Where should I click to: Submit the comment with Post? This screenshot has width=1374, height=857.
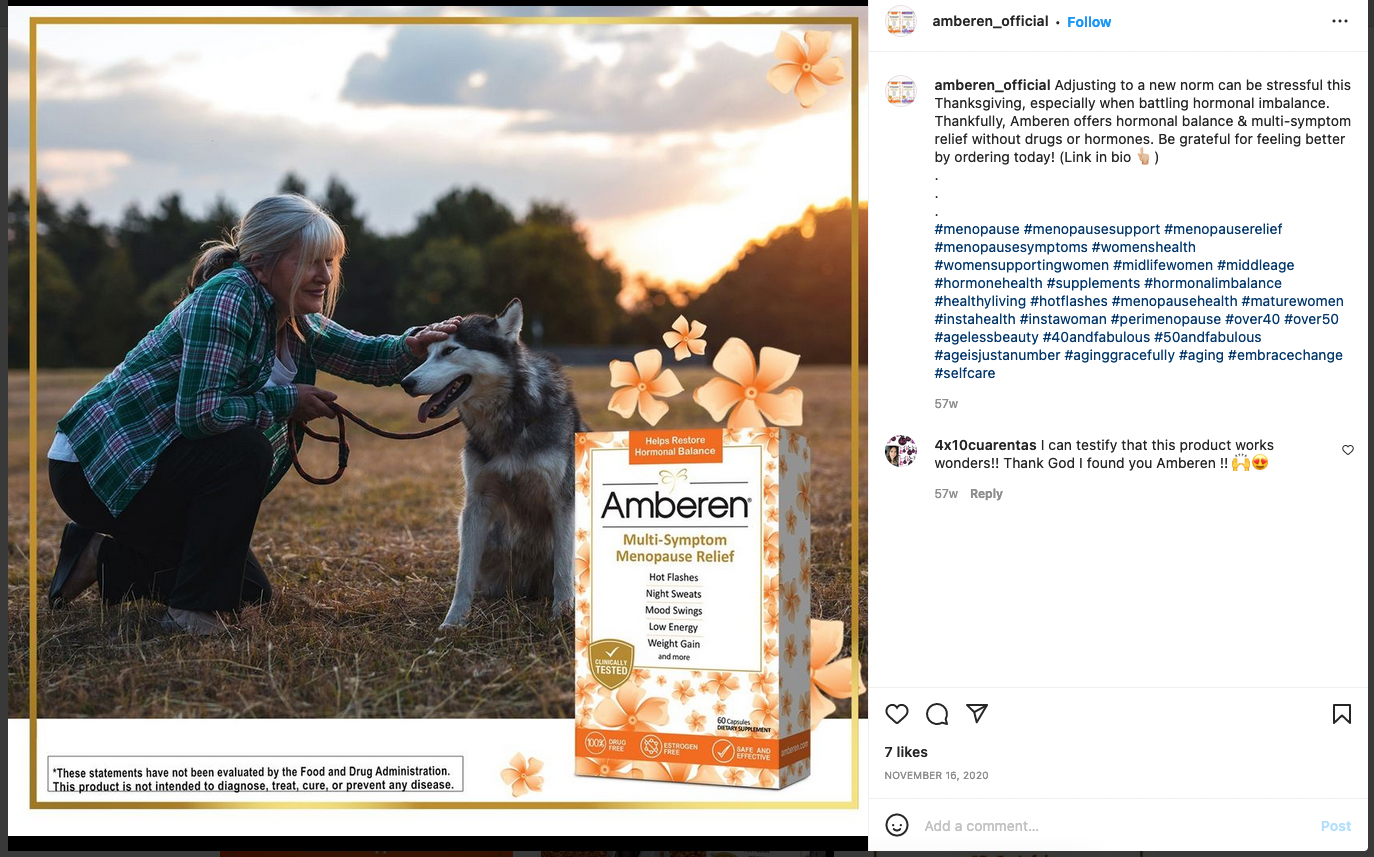click(x=1336, y=826)
